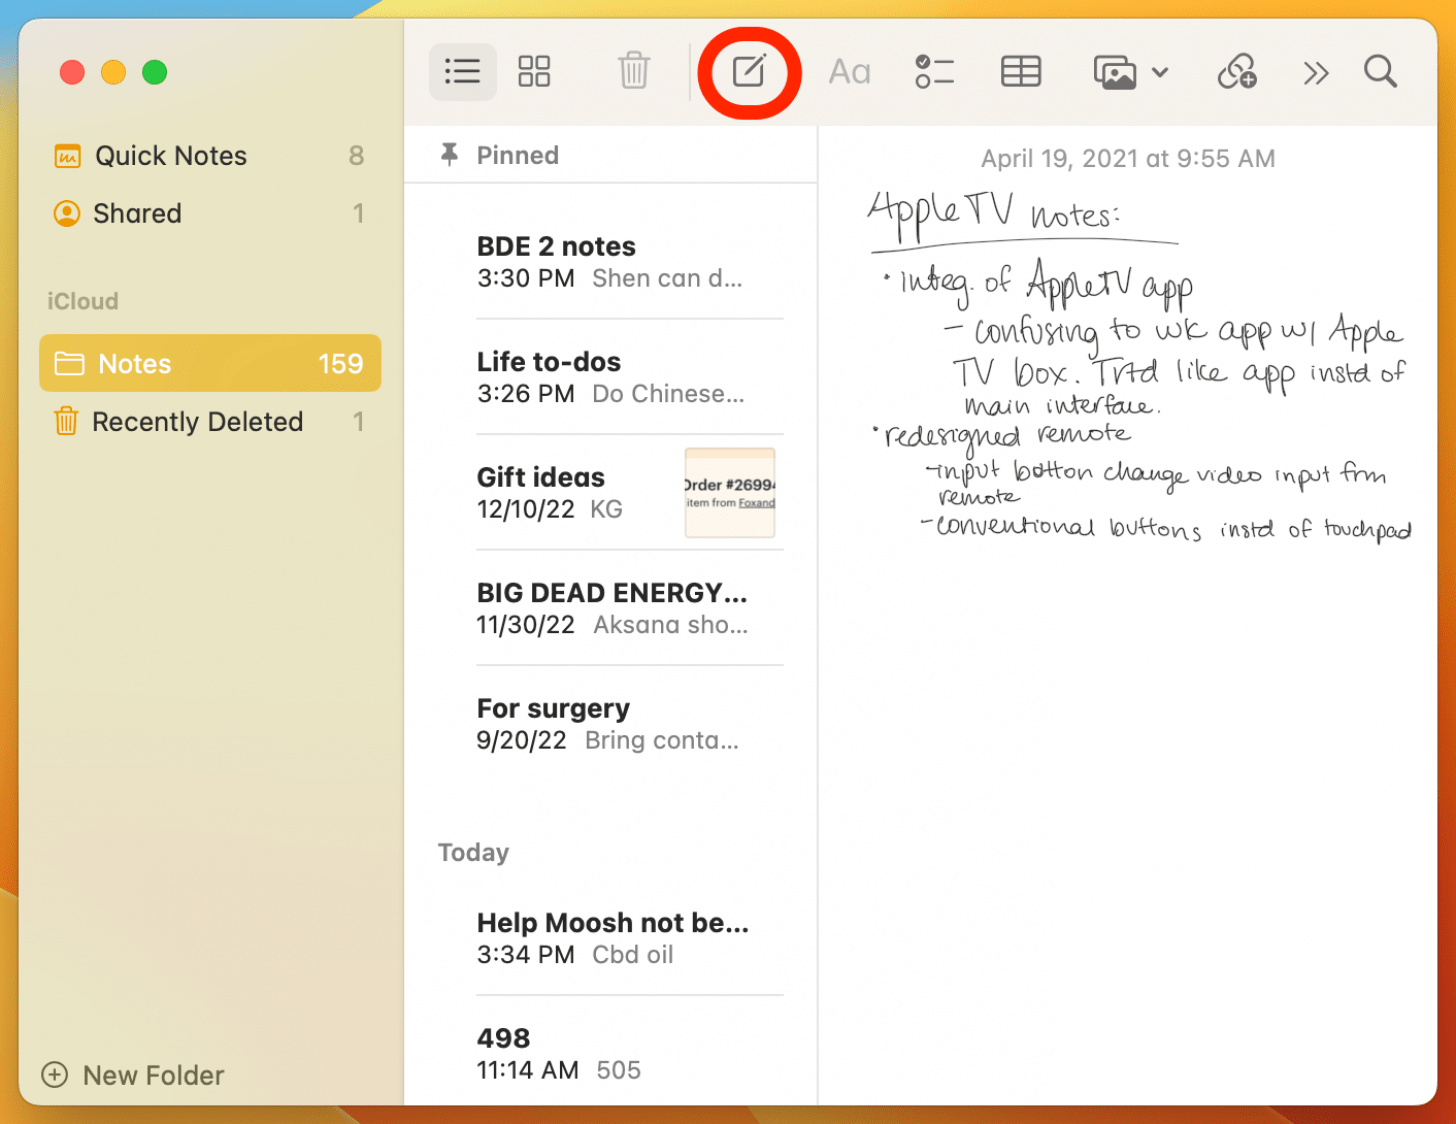
Task: Open the media insert dropdown chevron
Action: tap(1160, 71)
